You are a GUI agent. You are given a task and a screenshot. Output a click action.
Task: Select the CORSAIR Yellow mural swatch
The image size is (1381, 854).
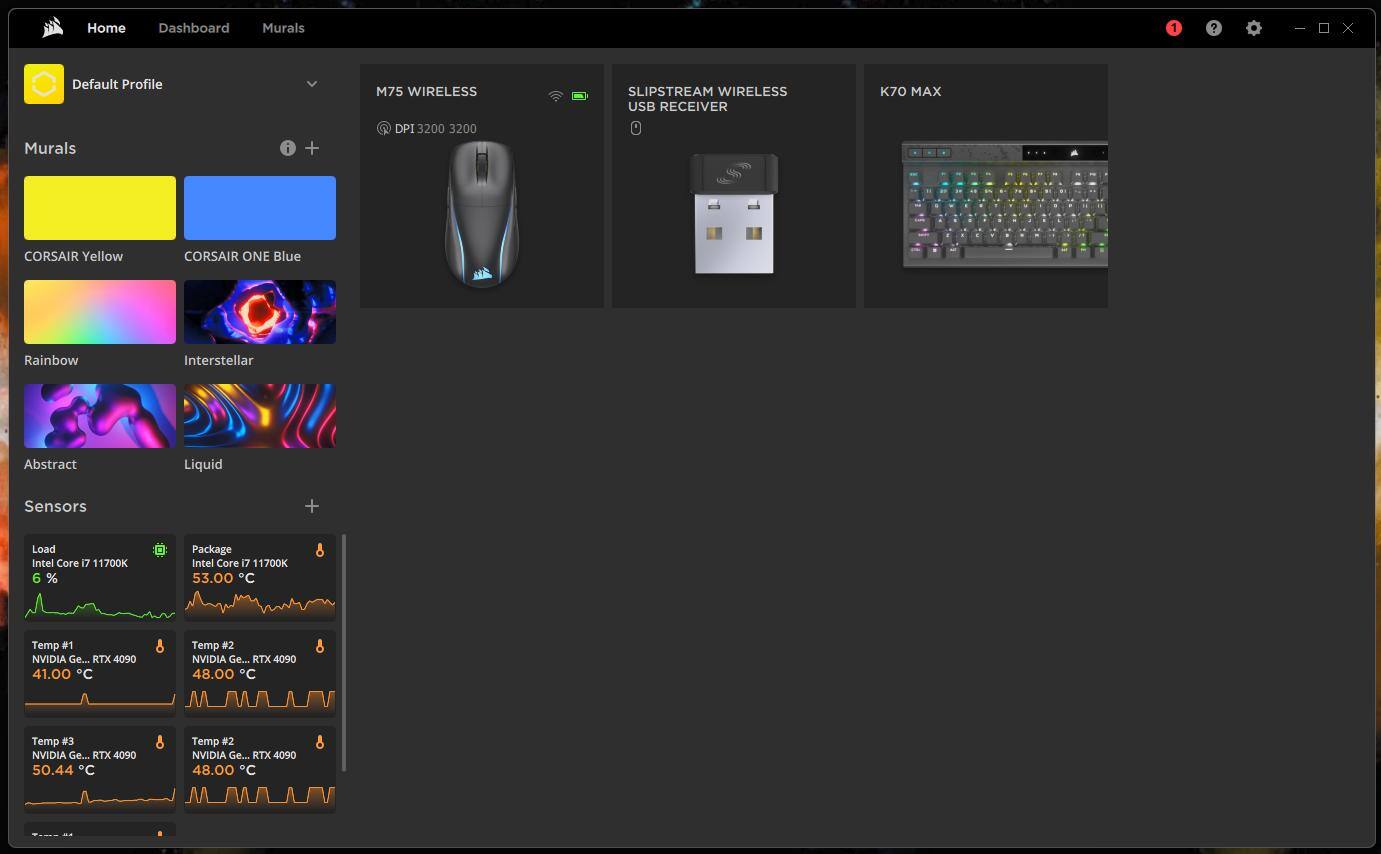pyautogui.click(x=100, y=208)
